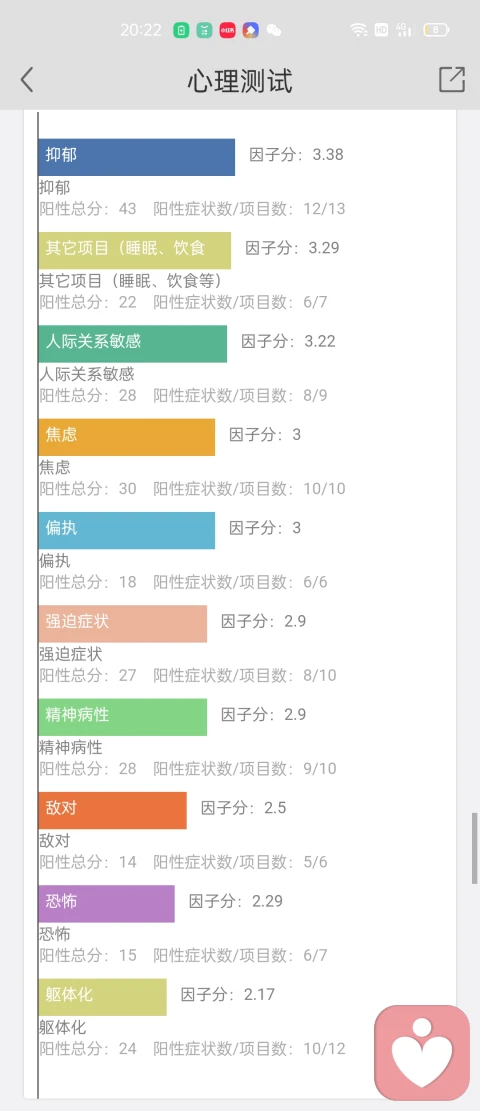480x1111 pixels.
Task: Select the olive 躯体化 bar
Action: pyautogui.click(x=103, y=997)
